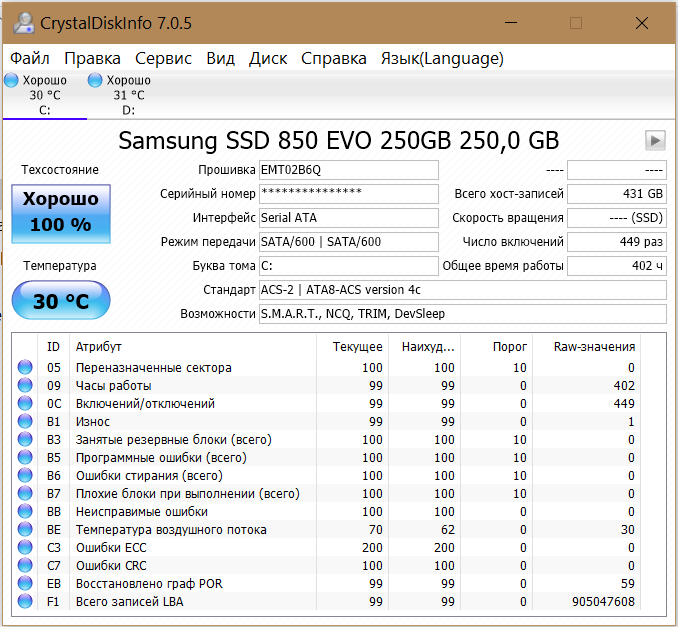Click the 30 °C temperature button
This screenshot has width=678, height=627.
(x=61, y=301)
